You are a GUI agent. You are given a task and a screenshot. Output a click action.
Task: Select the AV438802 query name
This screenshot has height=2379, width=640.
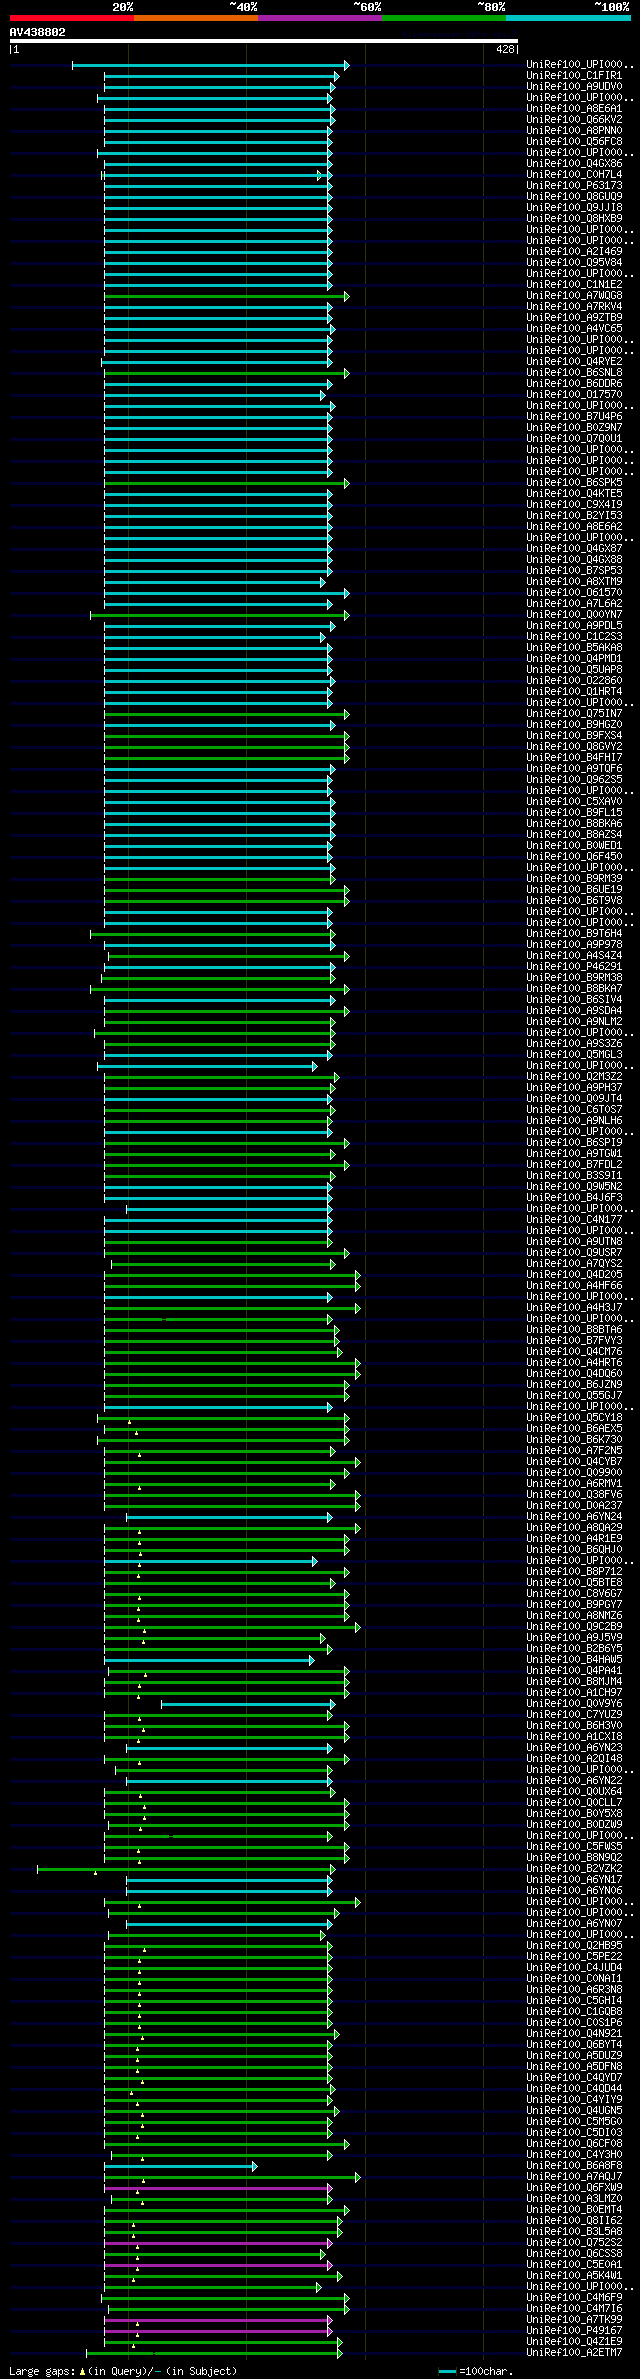[38, 32]
